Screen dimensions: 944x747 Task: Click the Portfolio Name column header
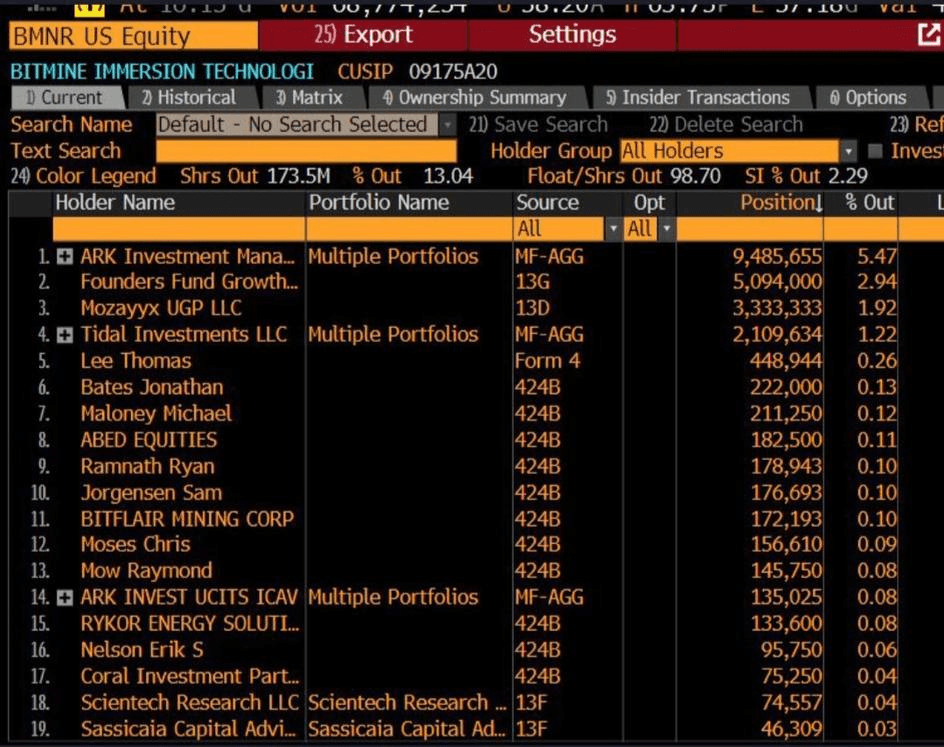379,203
